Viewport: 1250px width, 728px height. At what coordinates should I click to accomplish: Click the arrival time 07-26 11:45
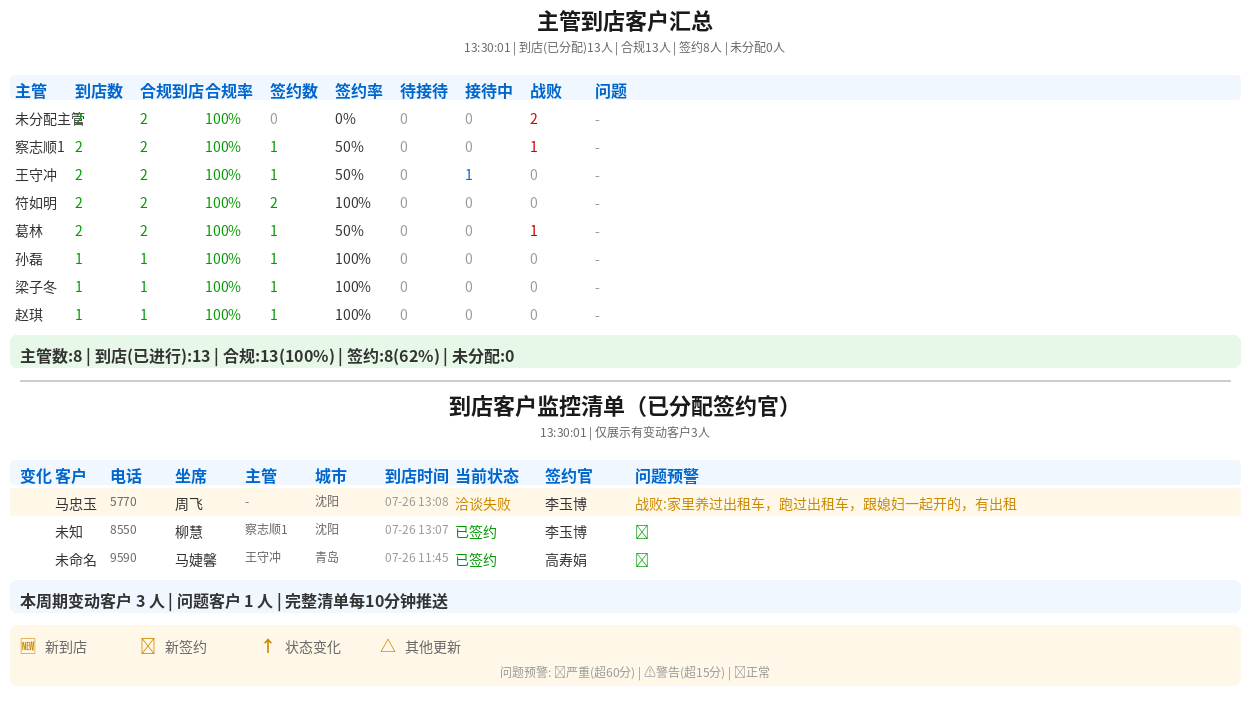417,558
